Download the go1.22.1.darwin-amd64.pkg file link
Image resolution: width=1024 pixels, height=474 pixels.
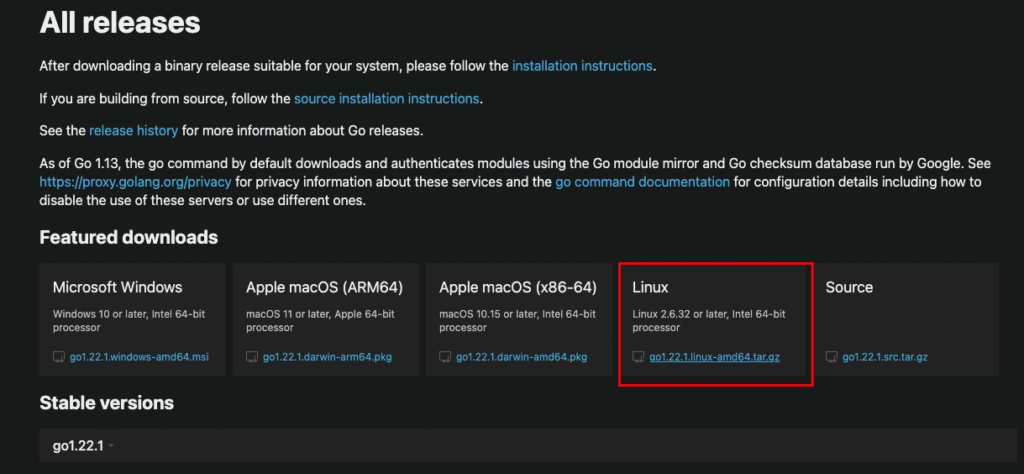pyautogui.click(x=521, y=357)
